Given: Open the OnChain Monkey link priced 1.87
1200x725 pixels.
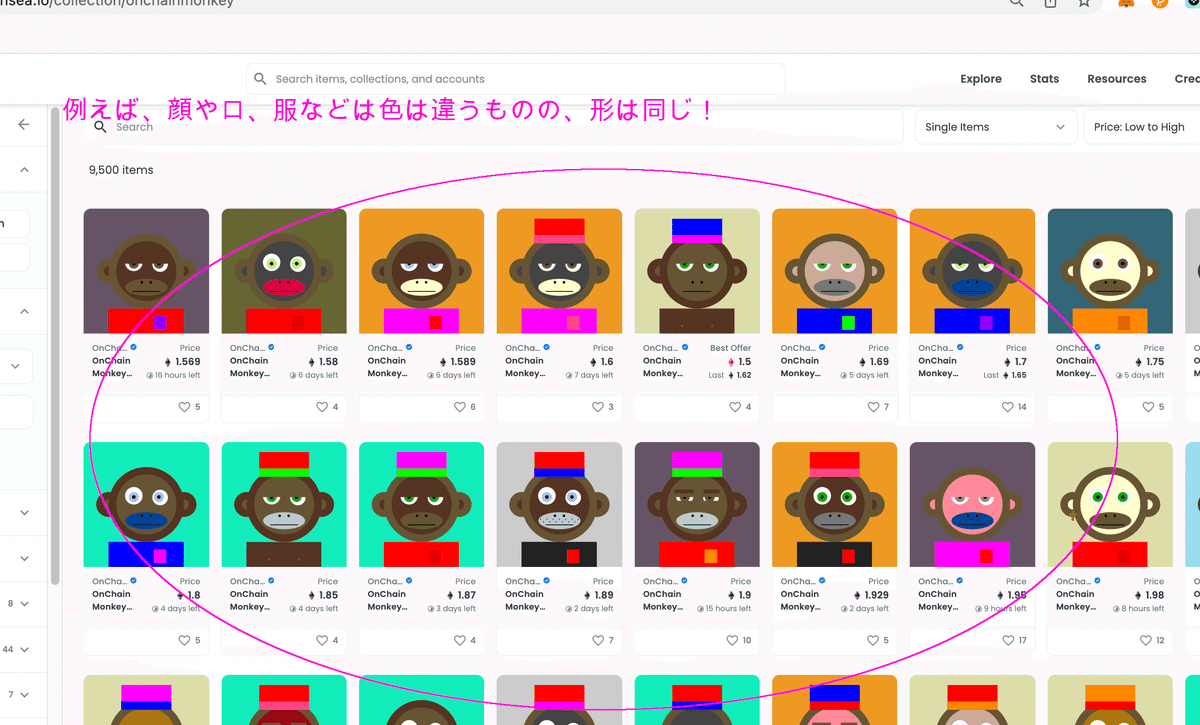Looking at the screenshot, I should (387, 600).
